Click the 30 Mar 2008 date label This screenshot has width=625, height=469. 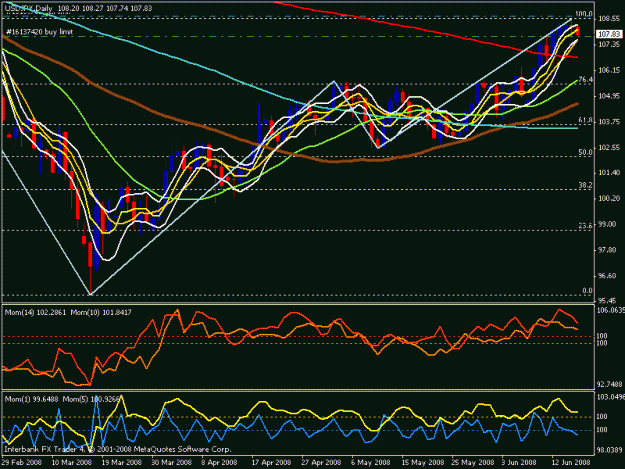tap(171, 462)
